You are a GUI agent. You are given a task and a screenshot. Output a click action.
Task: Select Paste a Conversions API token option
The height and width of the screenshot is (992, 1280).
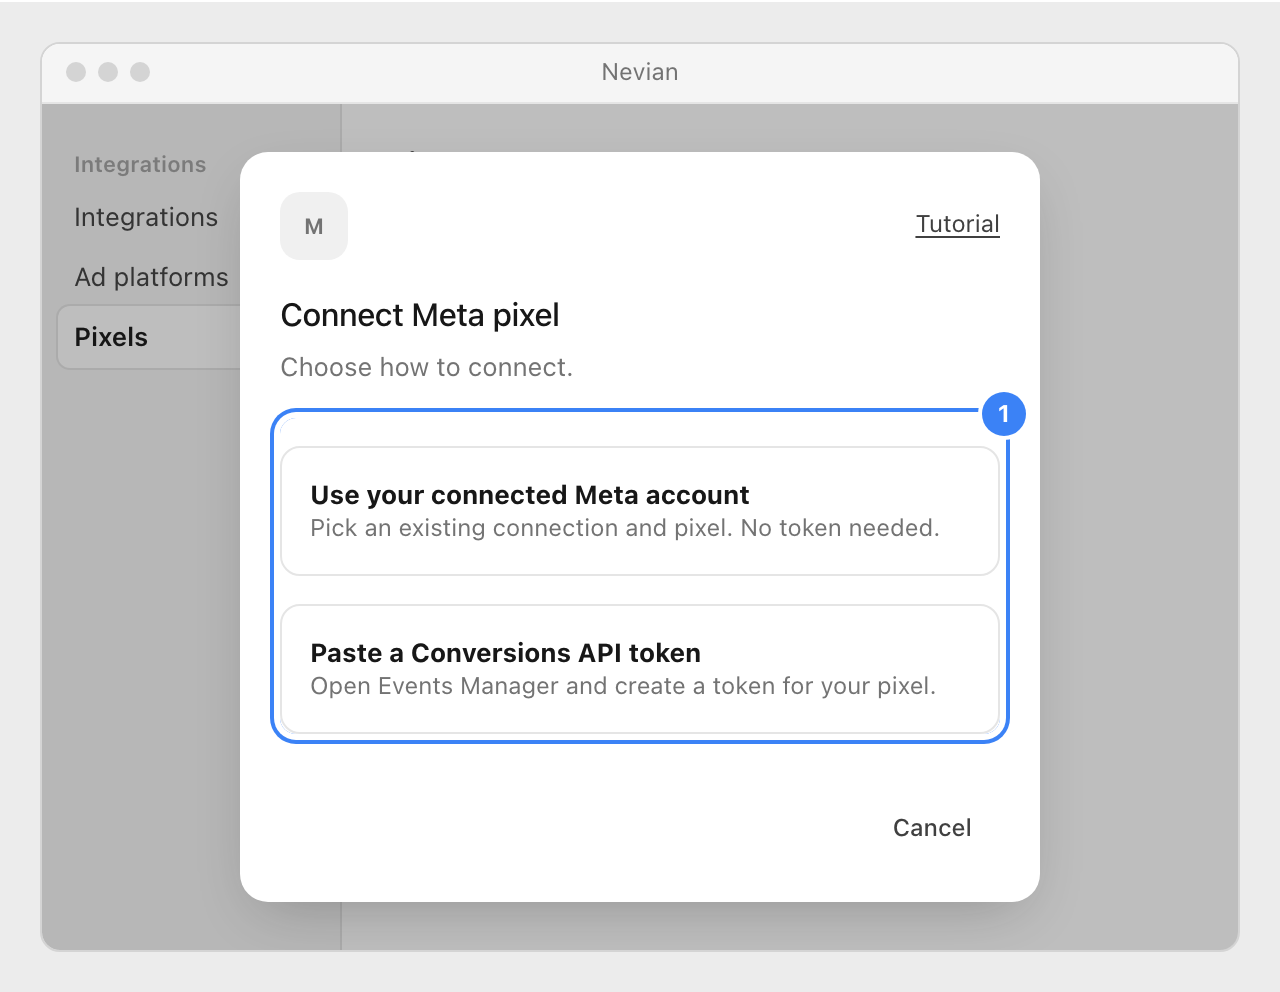coord(640,669)
